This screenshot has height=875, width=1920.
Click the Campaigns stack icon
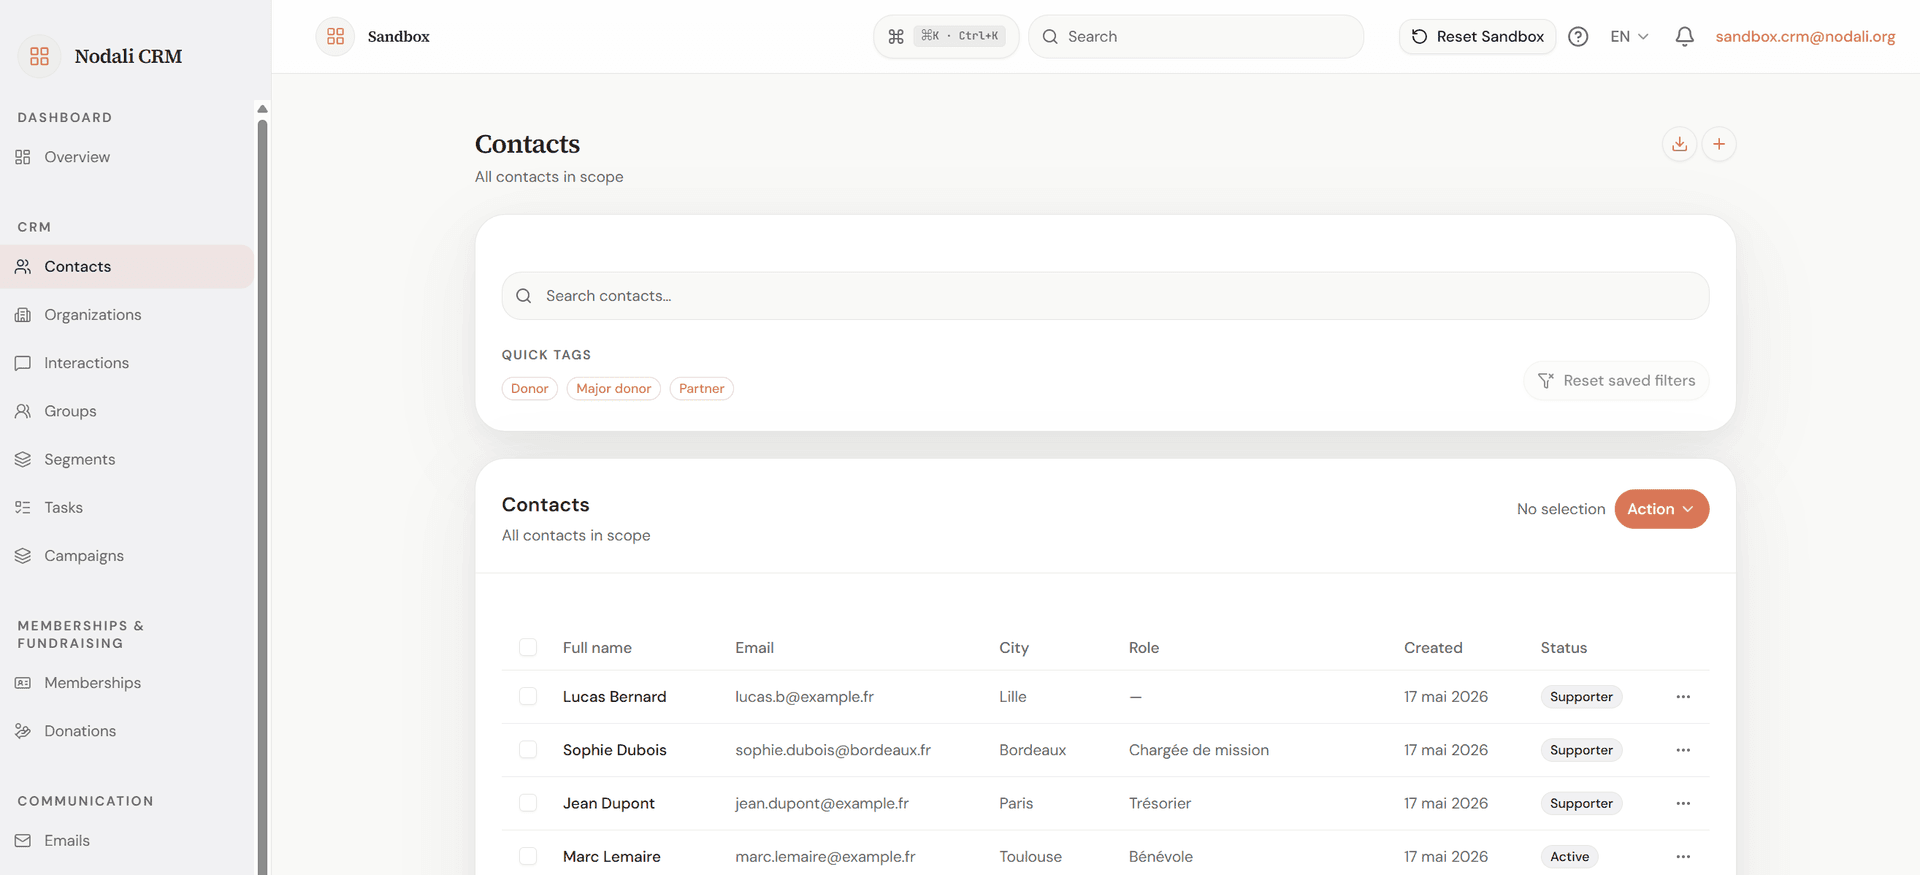(23, 555)
